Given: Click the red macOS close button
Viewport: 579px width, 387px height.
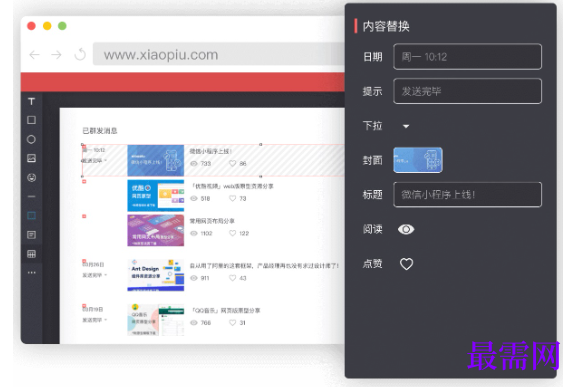Looking at the screenshot, I should click(x=31, y=26).
